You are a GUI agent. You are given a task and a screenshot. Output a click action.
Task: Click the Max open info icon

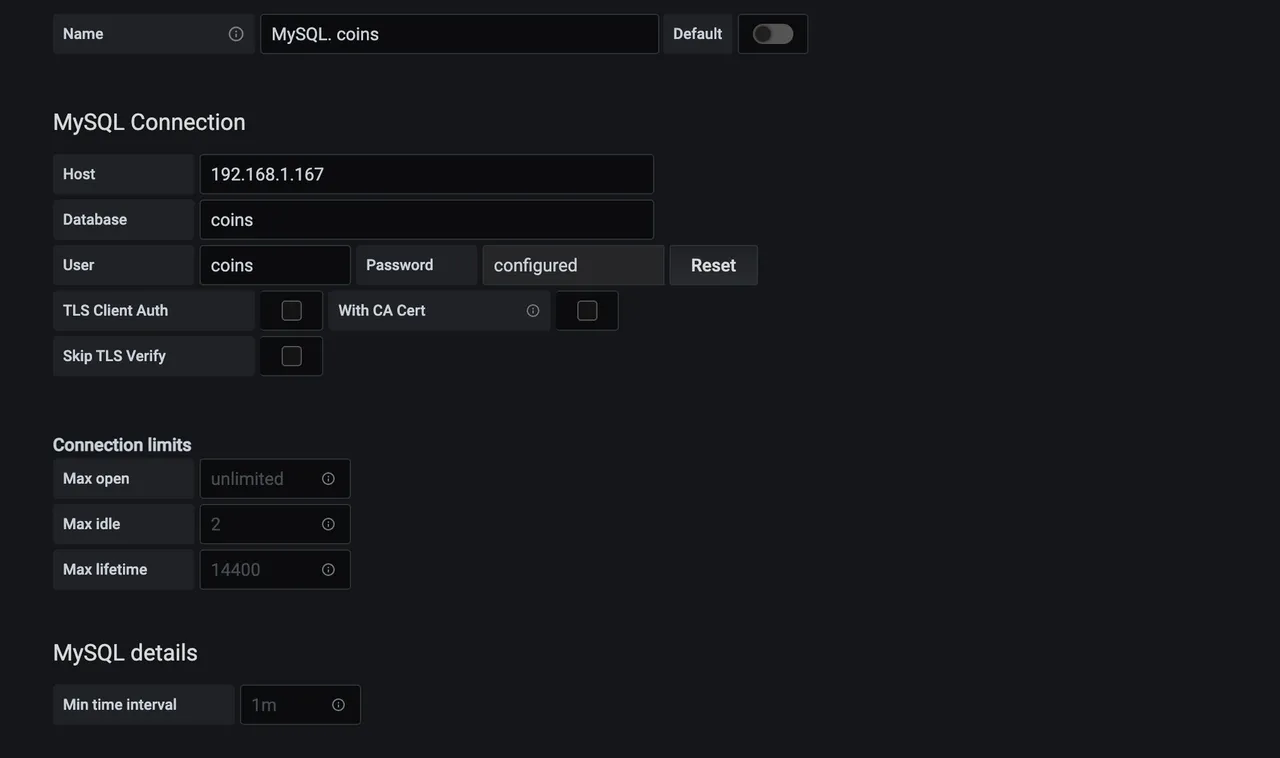click(328, 479)
